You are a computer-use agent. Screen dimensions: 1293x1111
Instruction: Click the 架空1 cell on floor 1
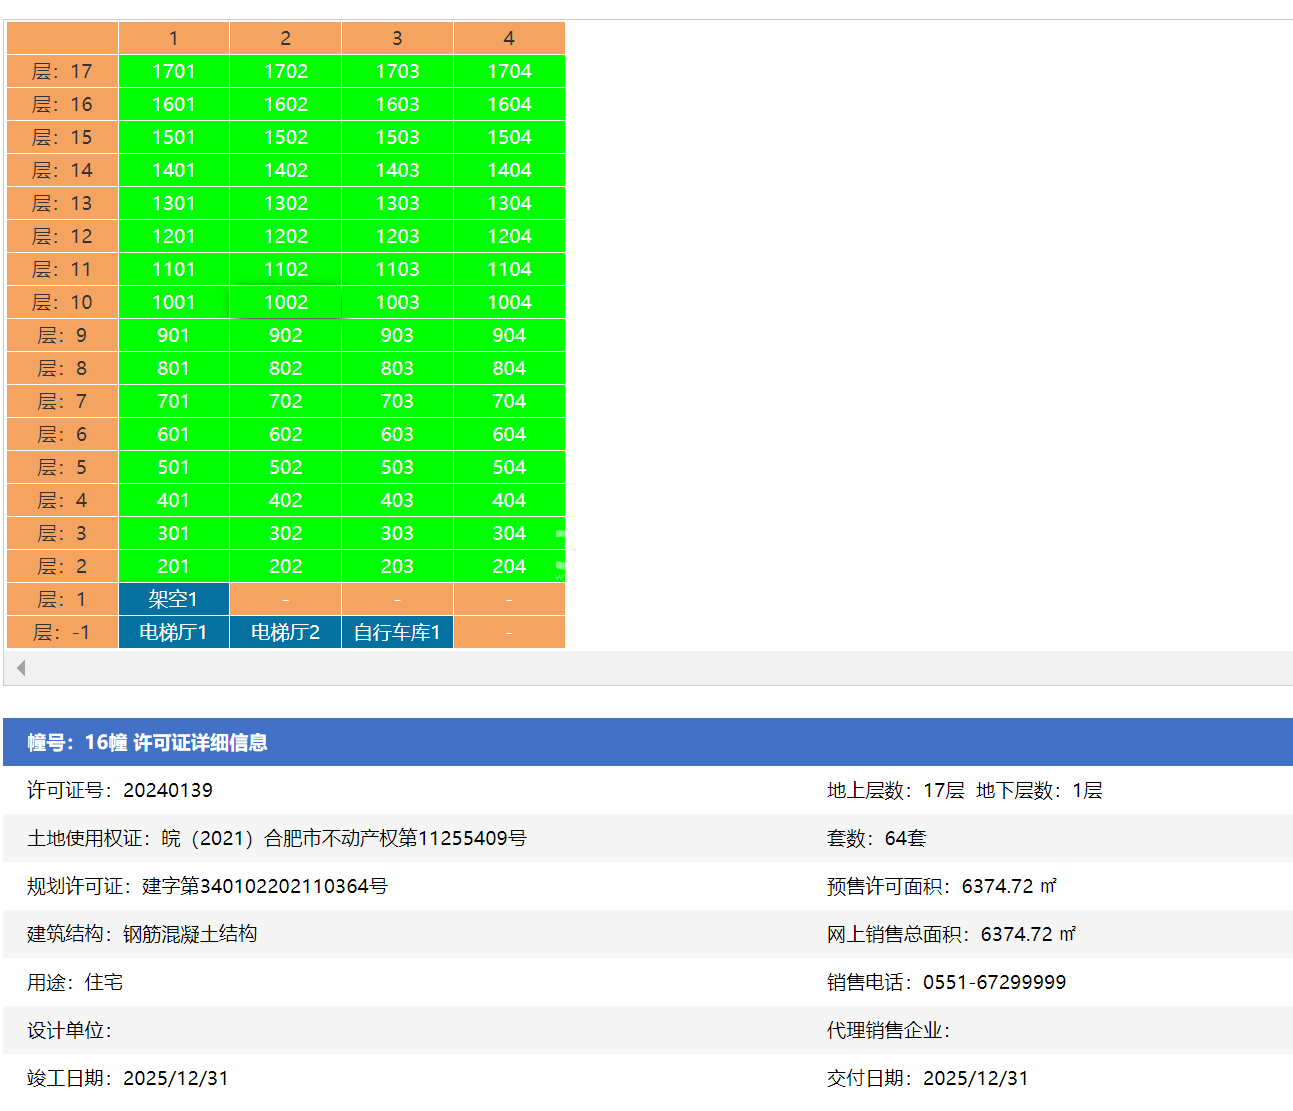(174, 599)
